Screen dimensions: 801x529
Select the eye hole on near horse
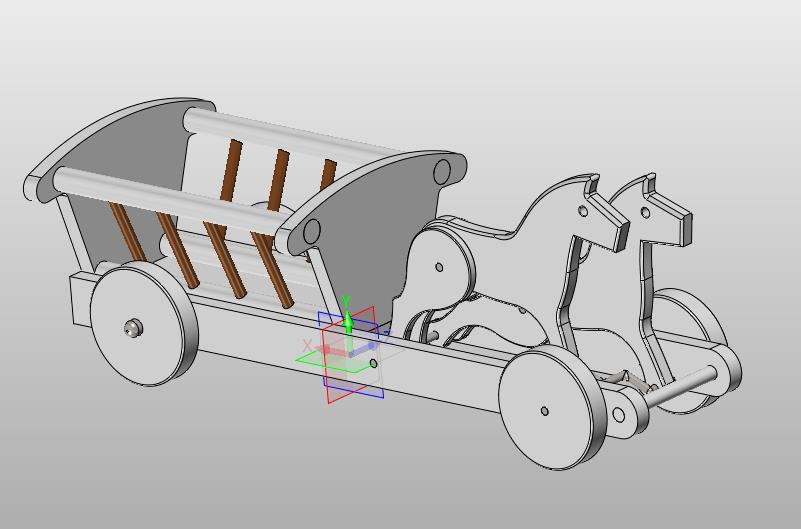tap(583, 210)
